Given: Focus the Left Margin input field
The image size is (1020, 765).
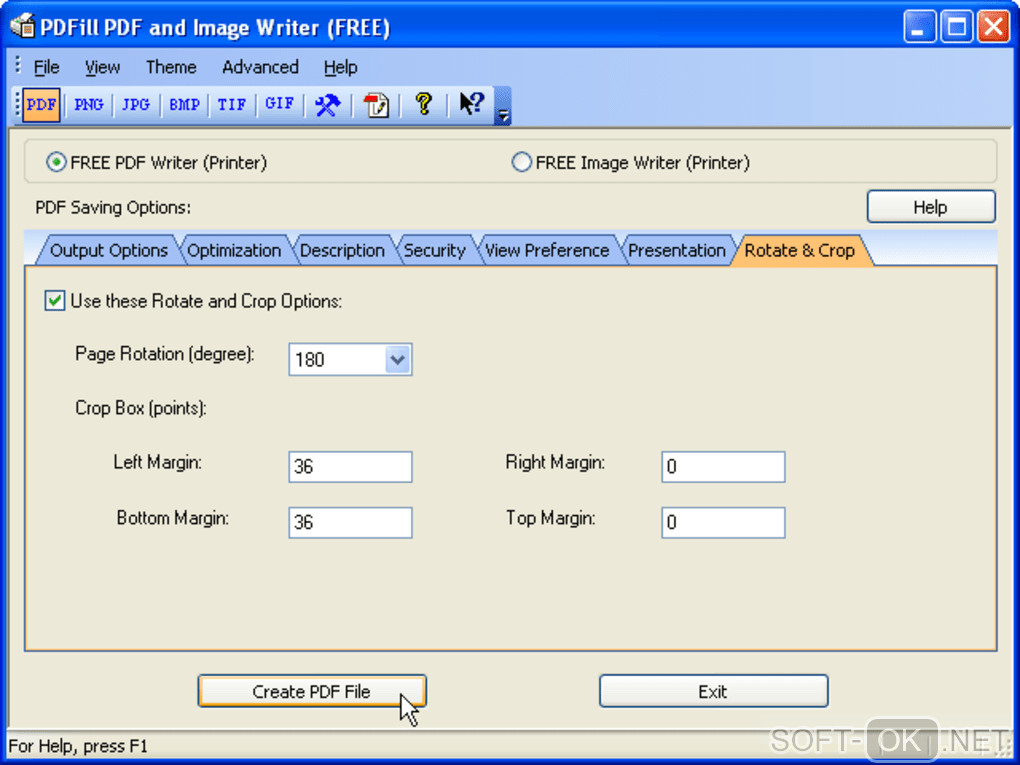Looking at the screenshot, I should click(x=350, y=466).
